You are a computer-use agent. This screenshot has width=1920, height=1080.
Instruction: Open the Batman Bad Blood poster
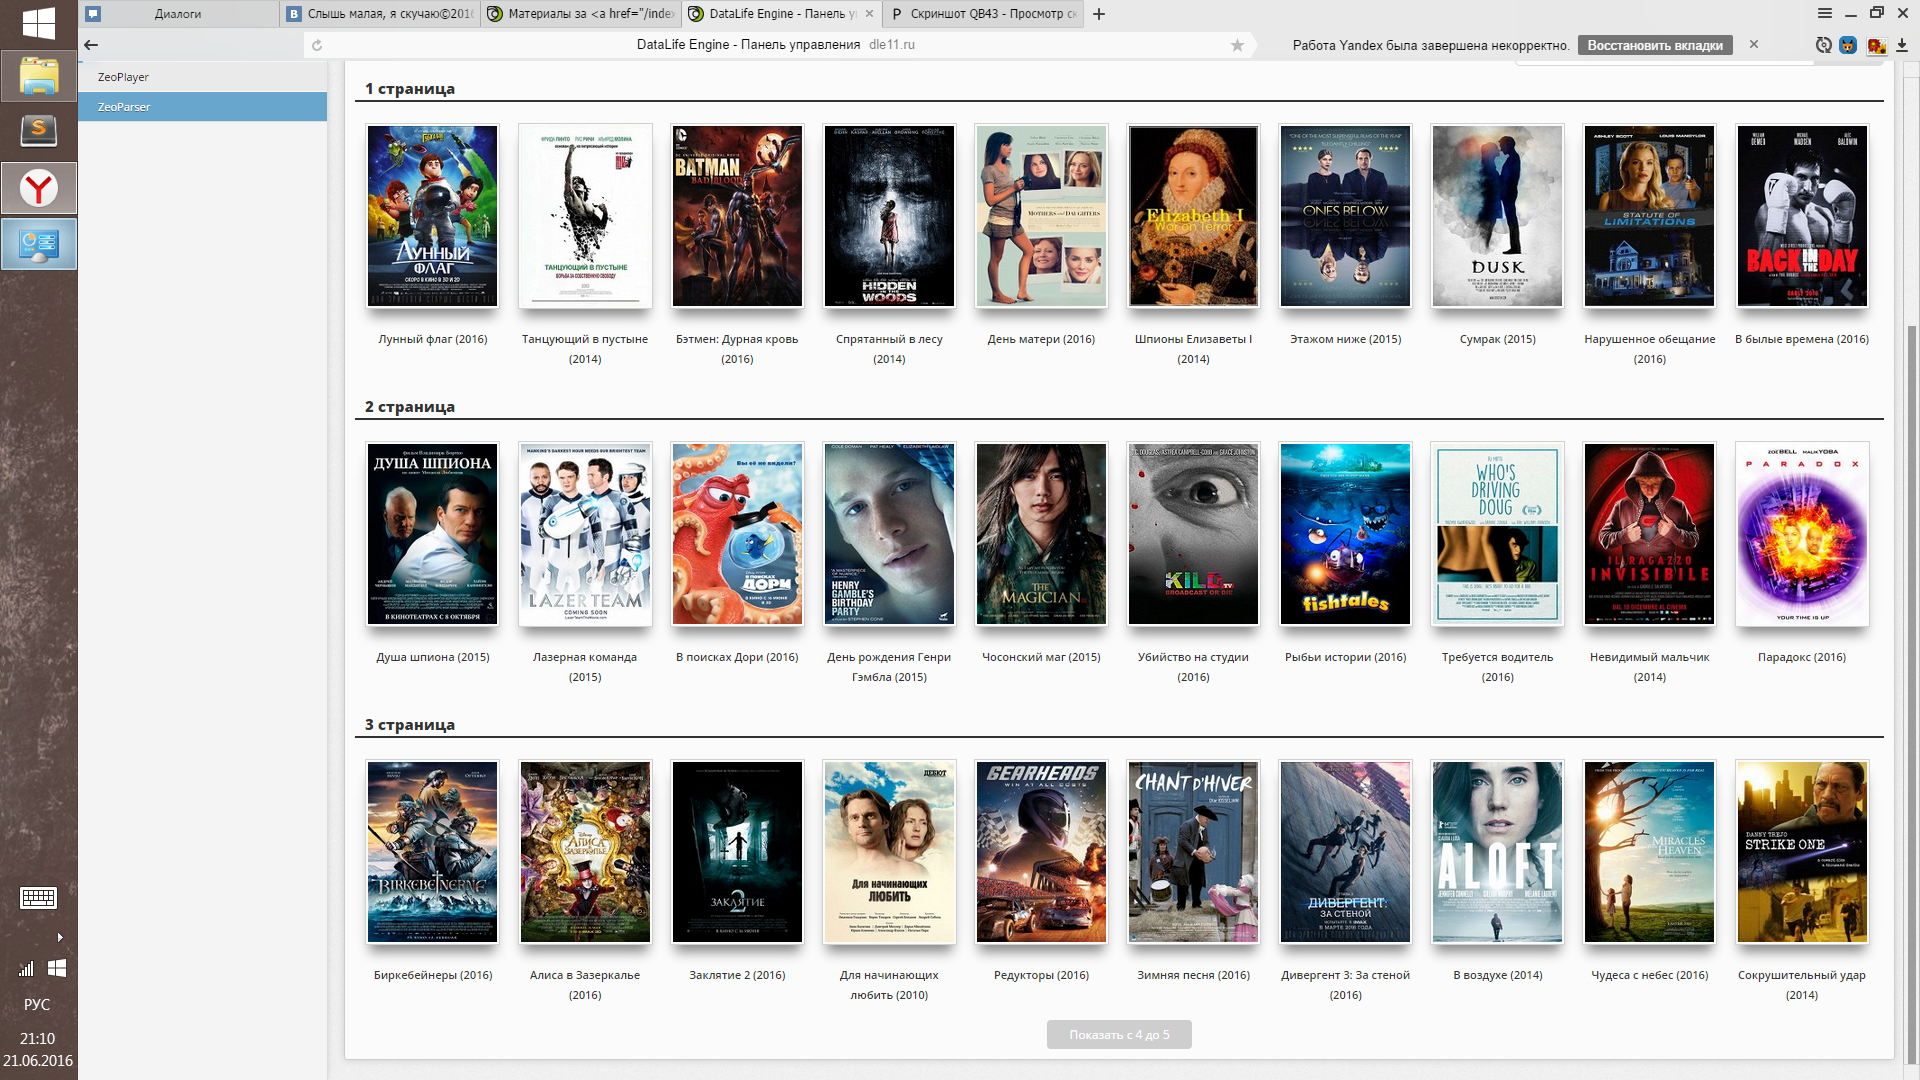pyautogui.click(x=737, y=216)
